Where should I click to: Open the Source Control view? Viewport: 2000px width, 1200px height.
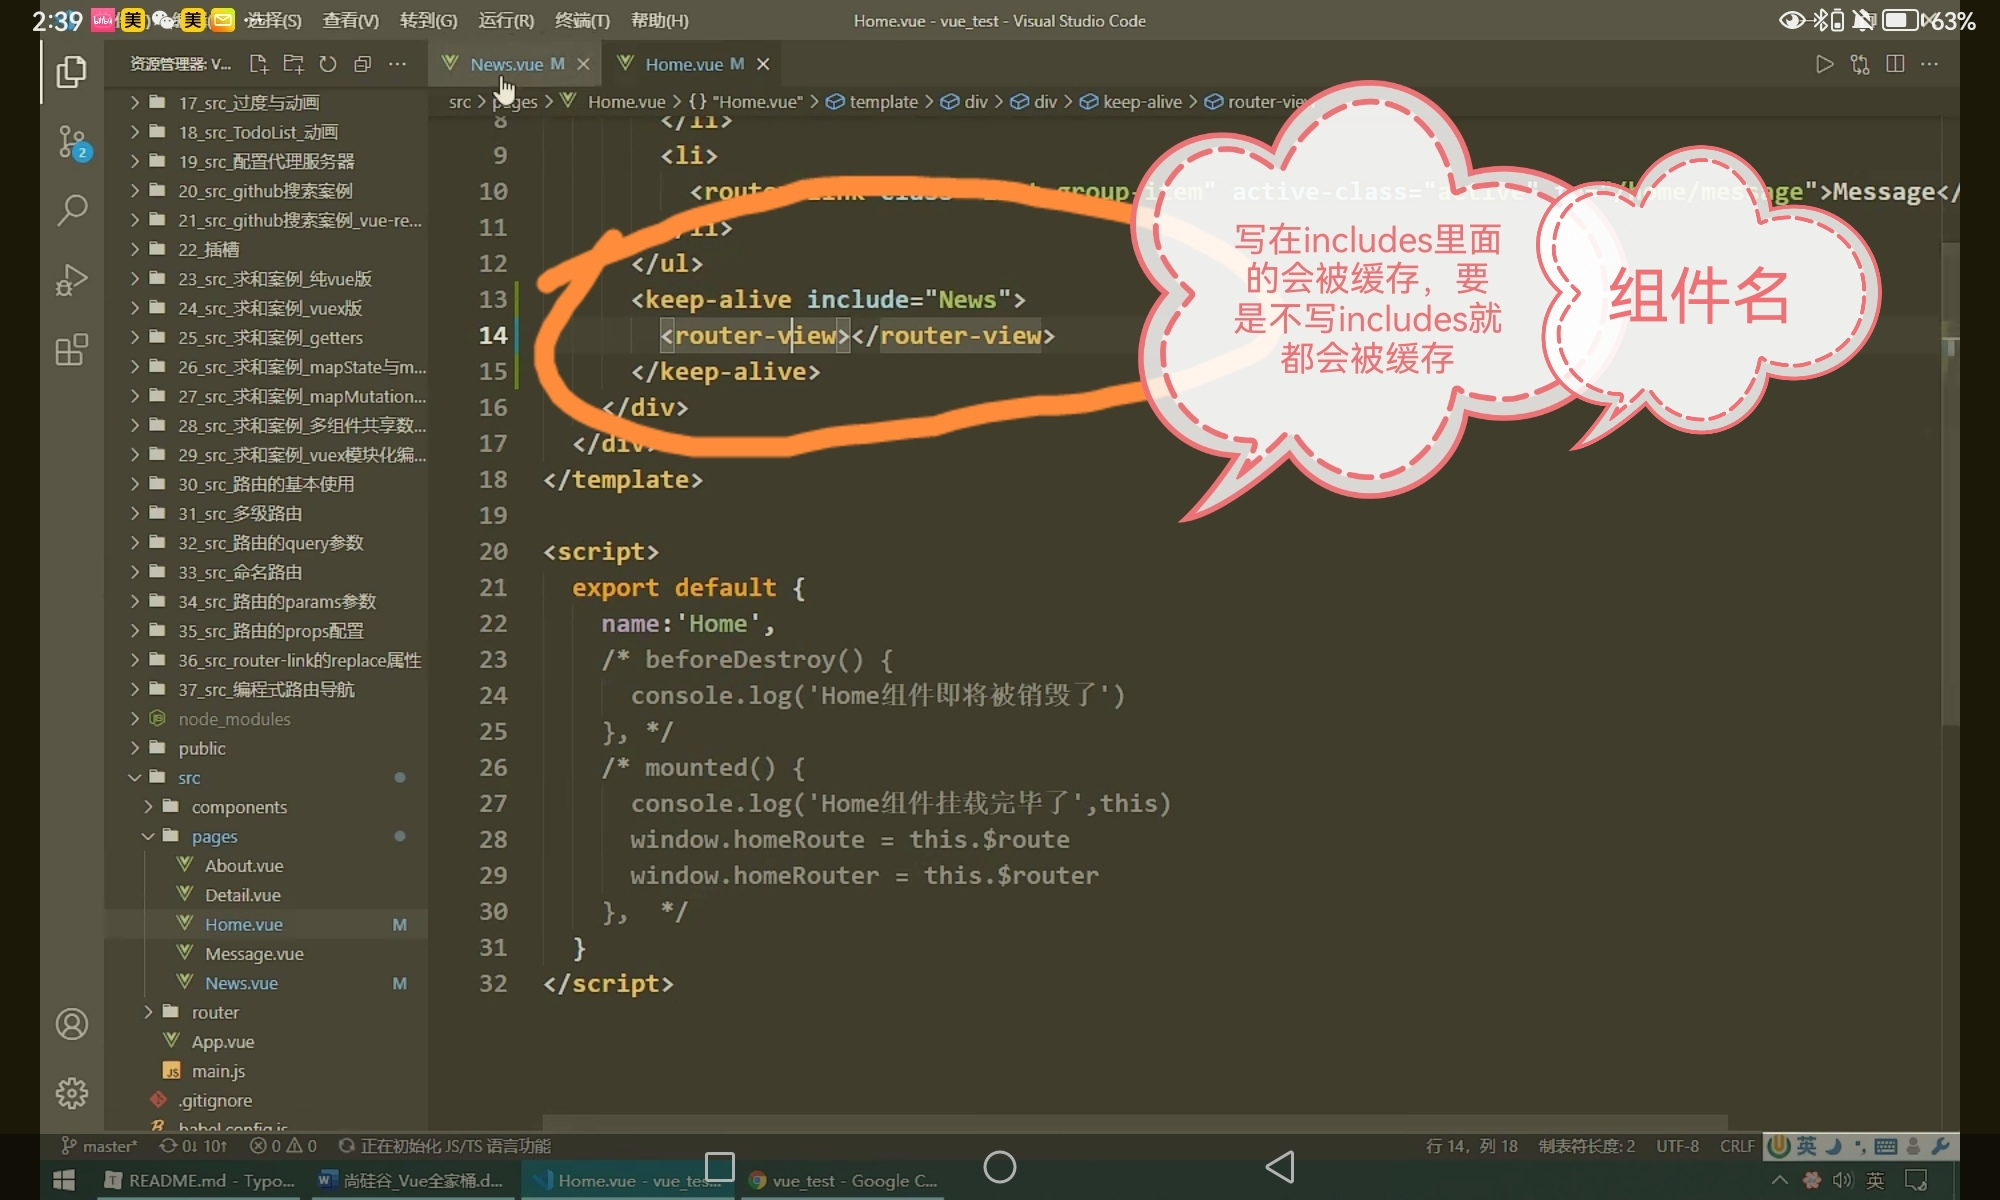(x=71, y=142)
